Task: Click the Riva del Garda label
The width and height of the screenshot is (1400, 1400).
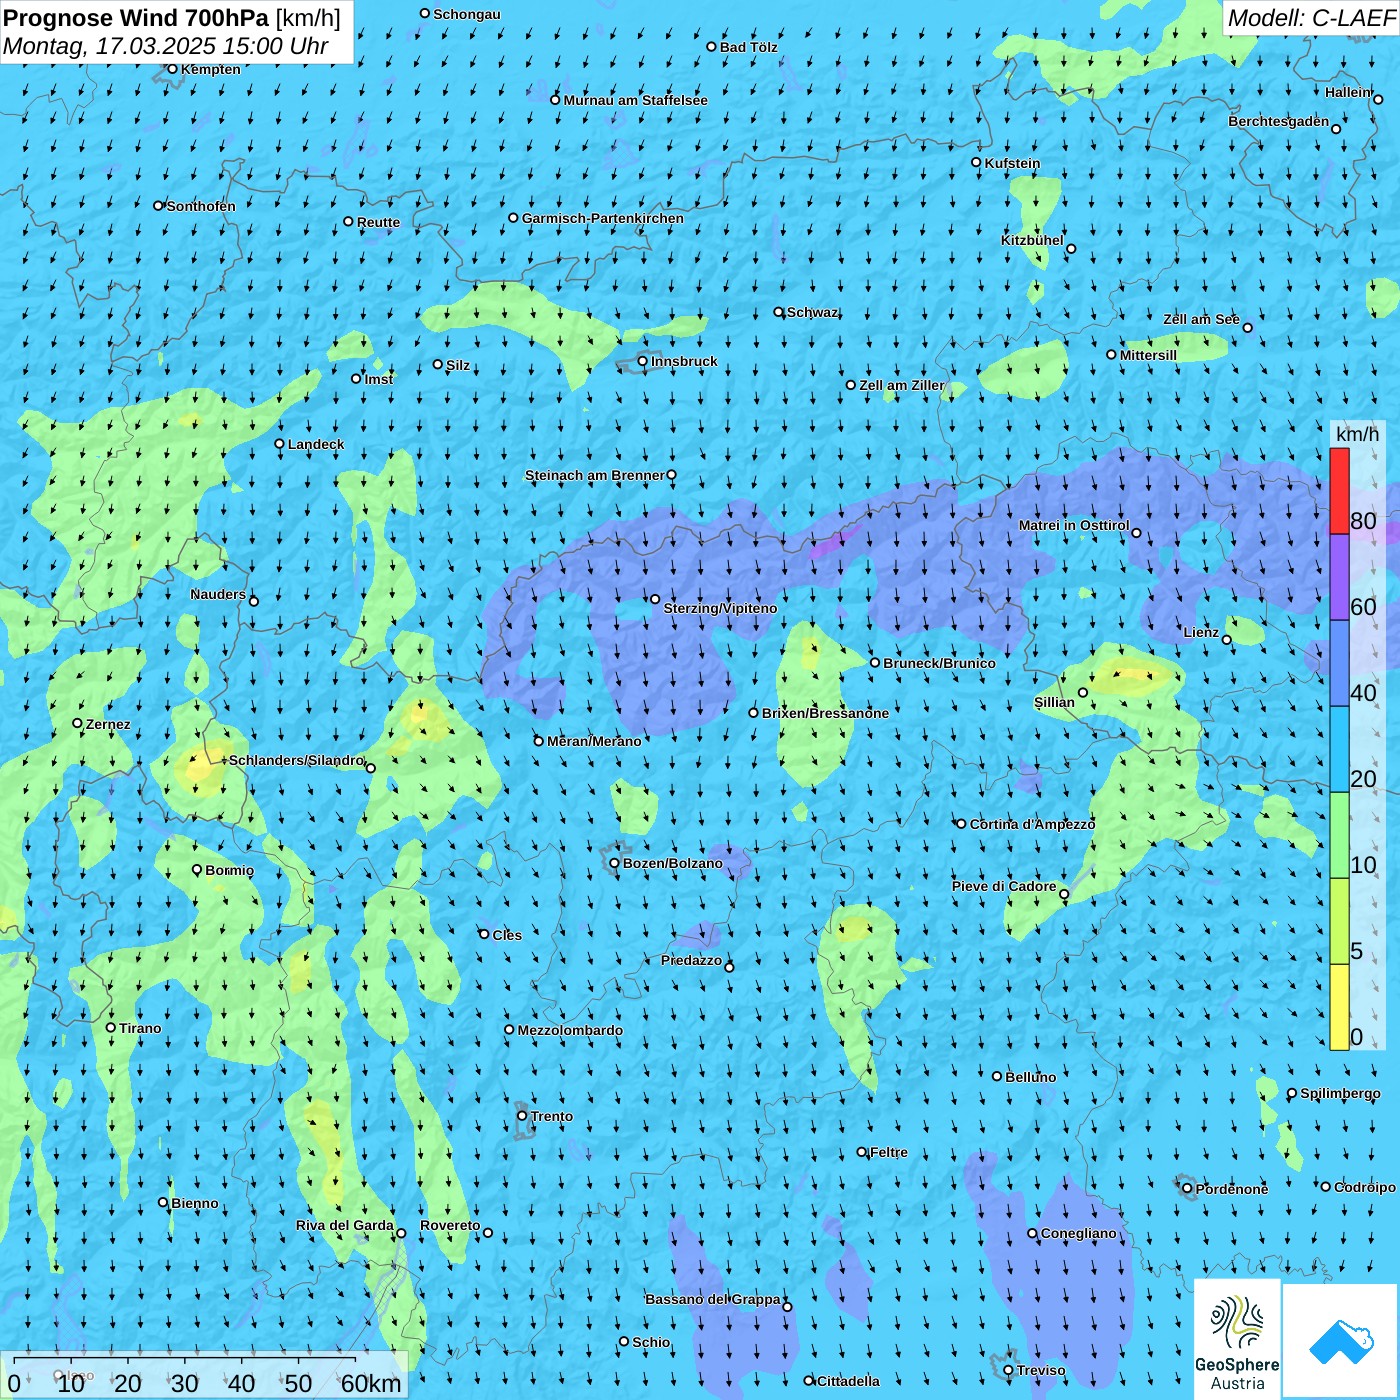Action: [x=345, y=1225]
